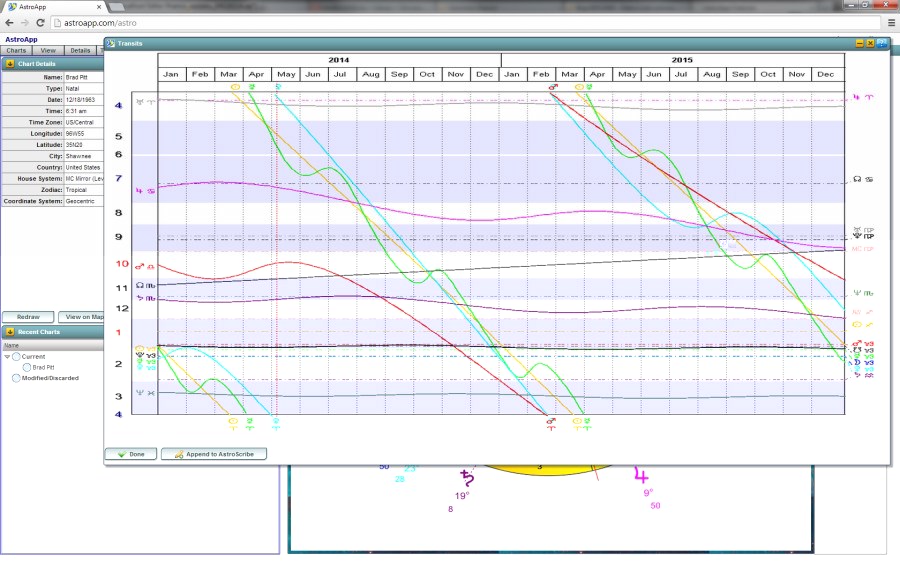Select the Modified/Discarded radio circle
This screenshot has width=900, height=563.
click(x=16, y=378)
